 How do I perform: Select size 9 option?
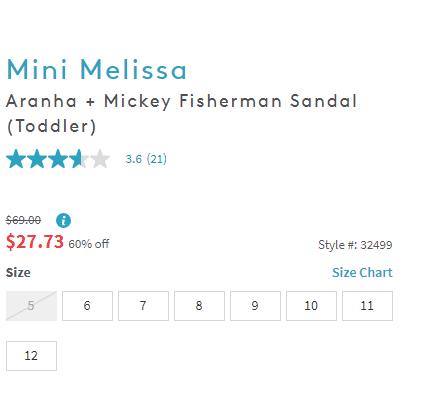[255, 306]
